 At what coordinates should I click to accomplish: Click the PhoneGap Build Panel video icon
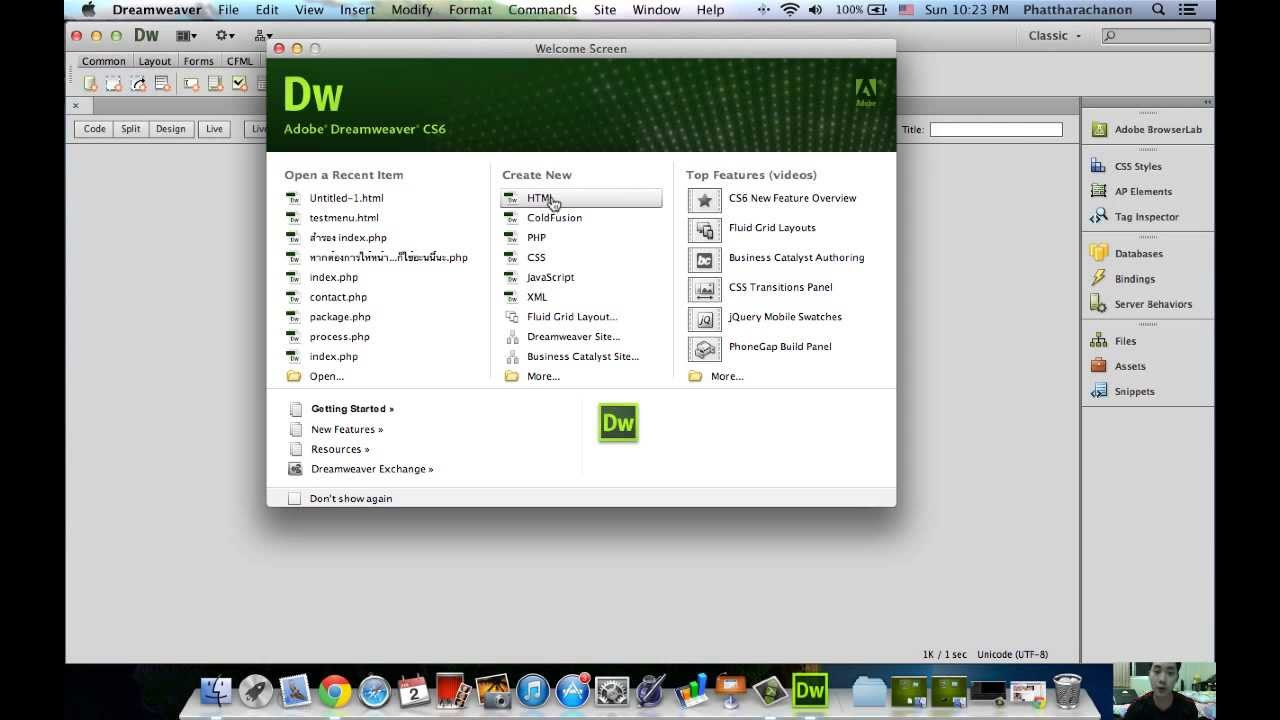pyautogui.click(x=705, y=349)
